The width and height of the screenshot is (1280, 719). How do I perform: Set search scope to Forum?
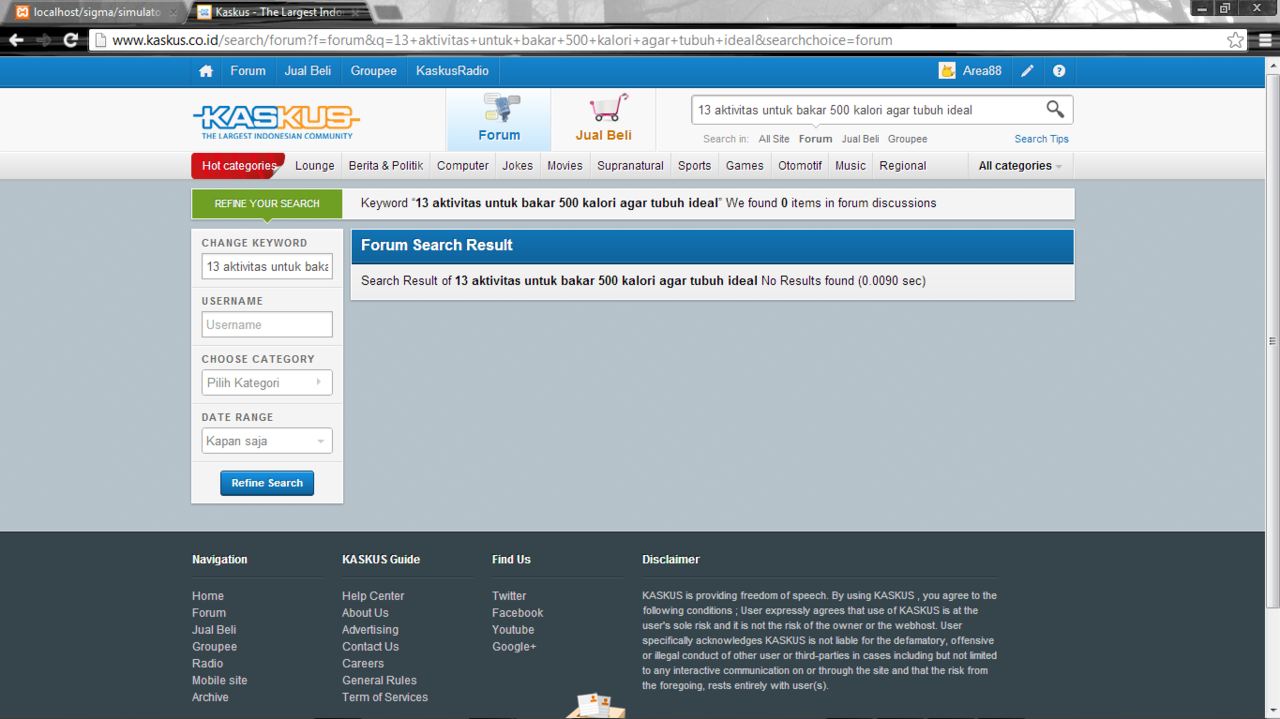tap(815, 139)
